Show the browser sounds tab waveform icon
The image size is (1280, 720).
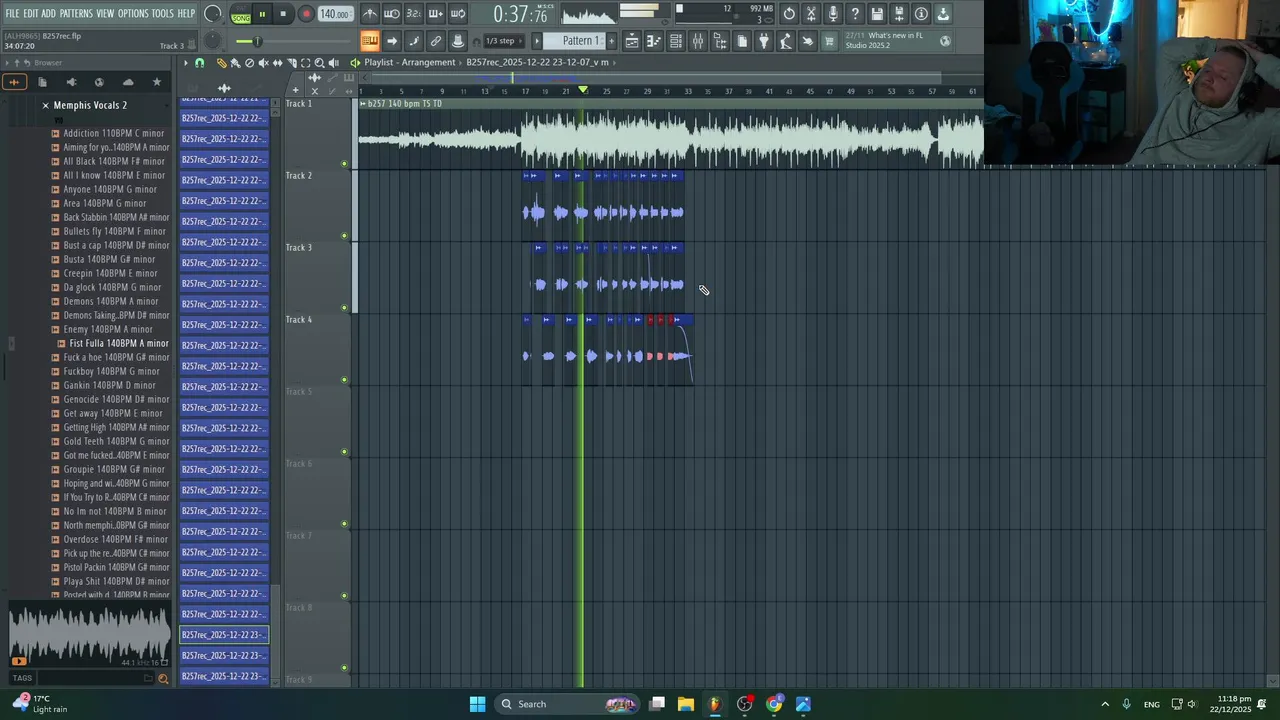(14, 82)
